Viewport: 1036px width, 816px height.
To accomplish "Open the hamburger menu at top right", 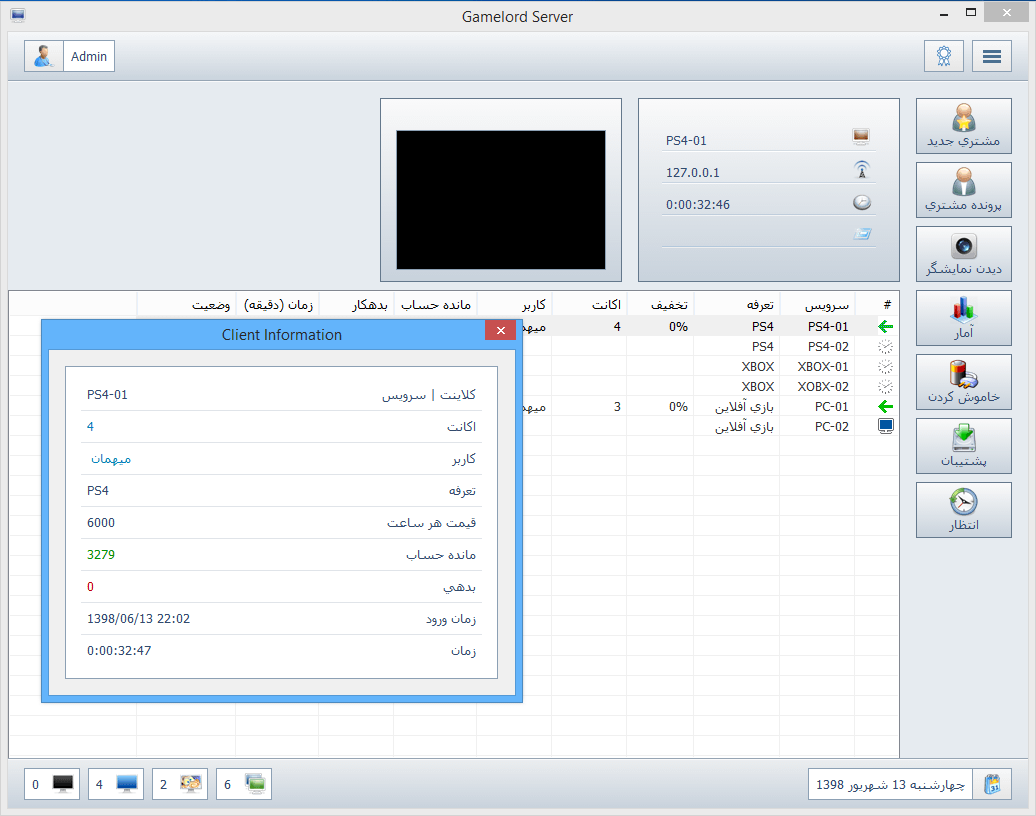I will 992,56.
